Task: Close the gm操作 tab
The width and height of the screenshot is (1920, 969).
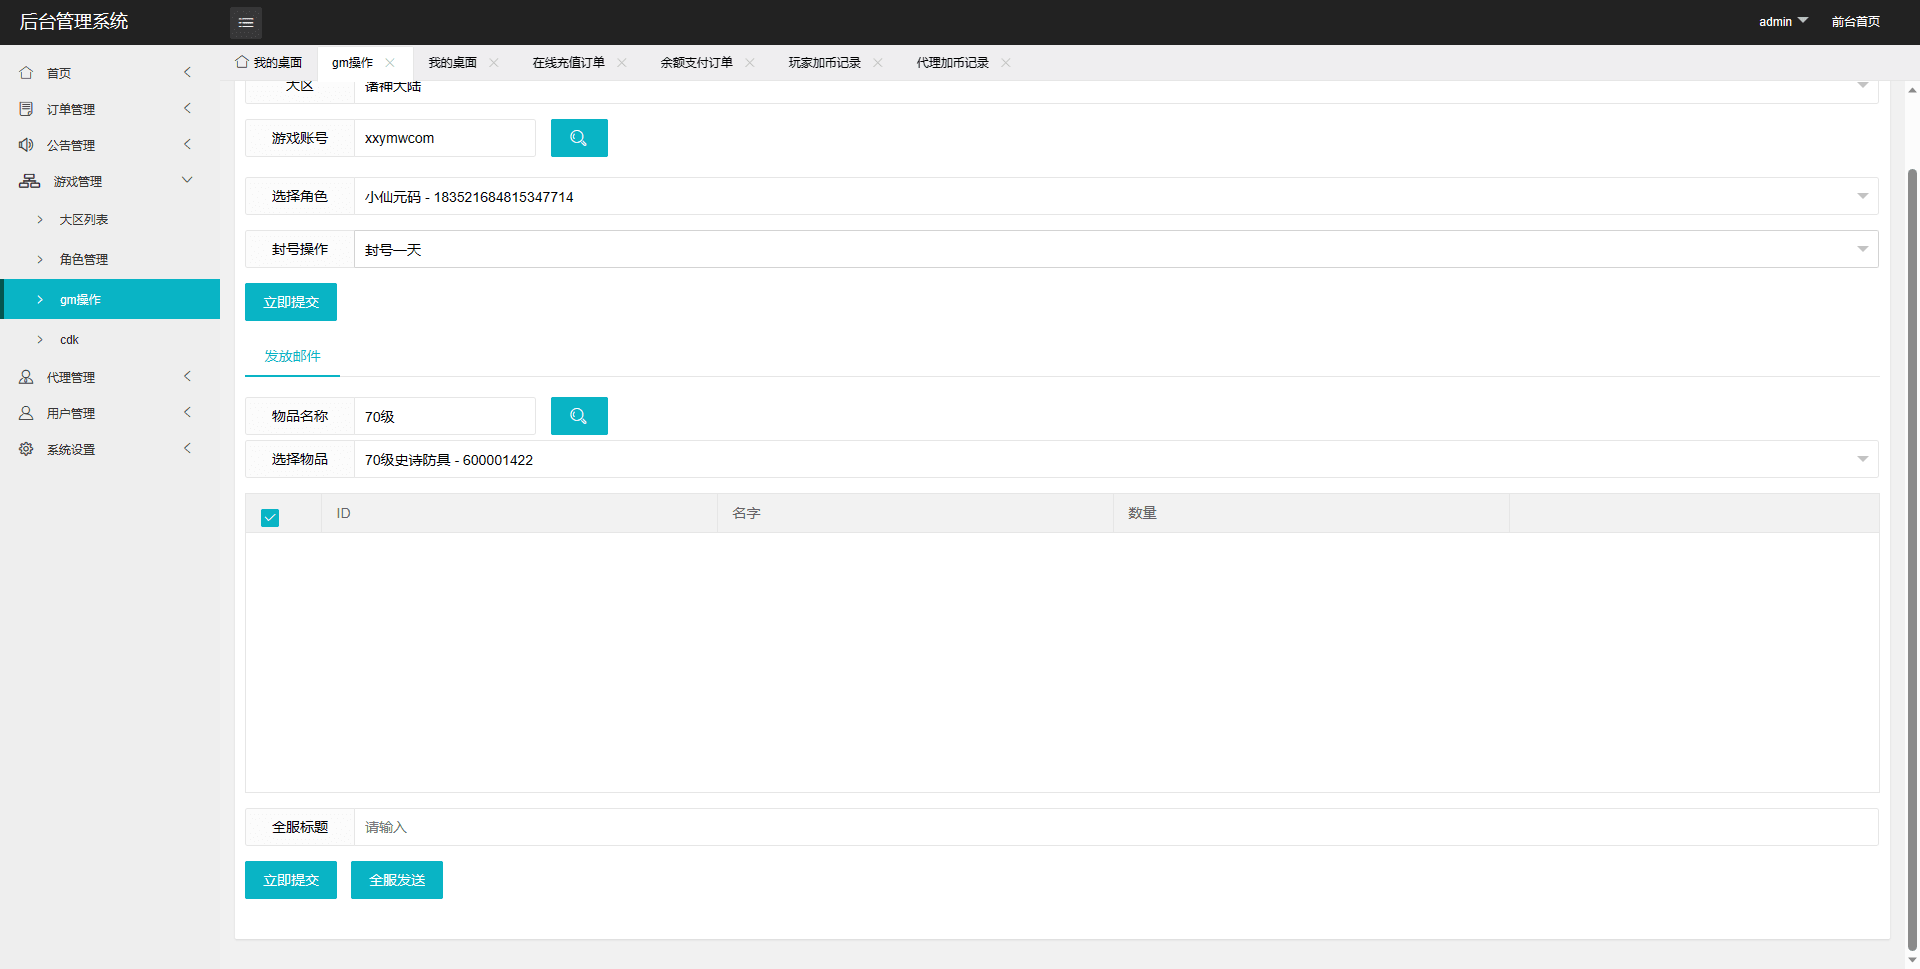Action: point(390,62)
